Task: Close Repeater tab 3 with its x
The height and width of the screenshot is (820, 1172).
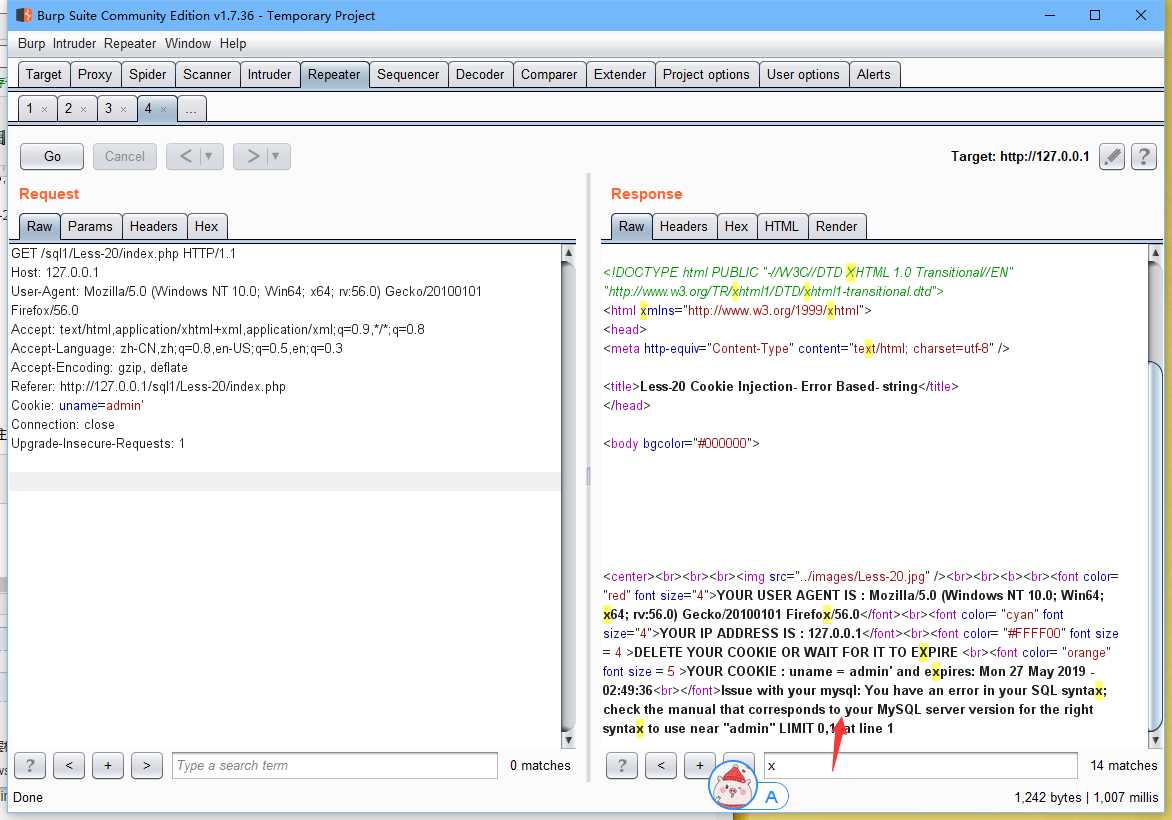Action: tap(124, 109)
